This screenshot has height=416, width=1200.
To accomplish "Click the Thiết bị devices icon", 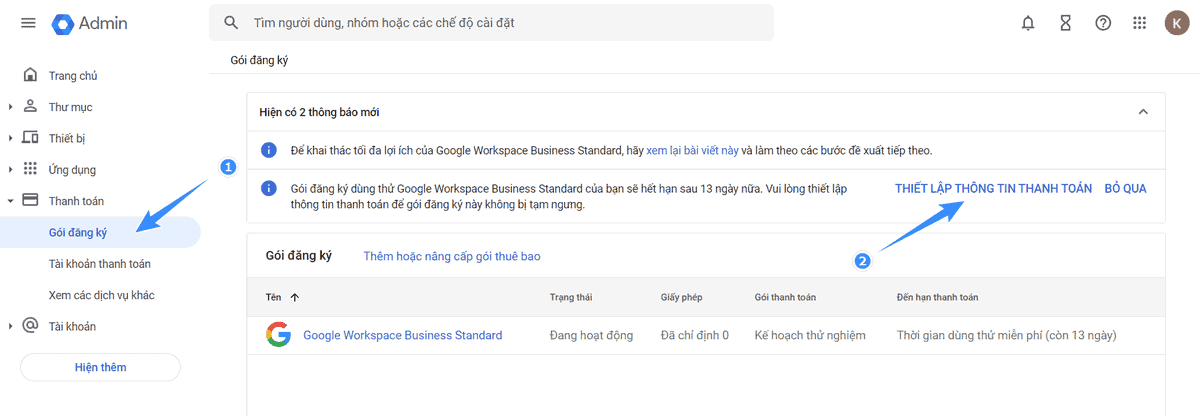I will [30, 138].
